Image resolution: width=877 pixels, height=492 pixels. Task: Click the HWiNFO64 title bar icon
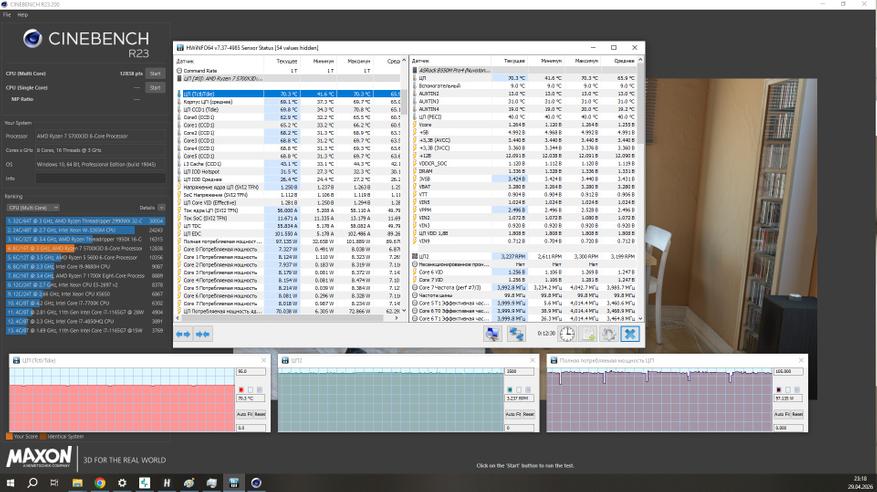pyautogui.click(x=181, y=48)
